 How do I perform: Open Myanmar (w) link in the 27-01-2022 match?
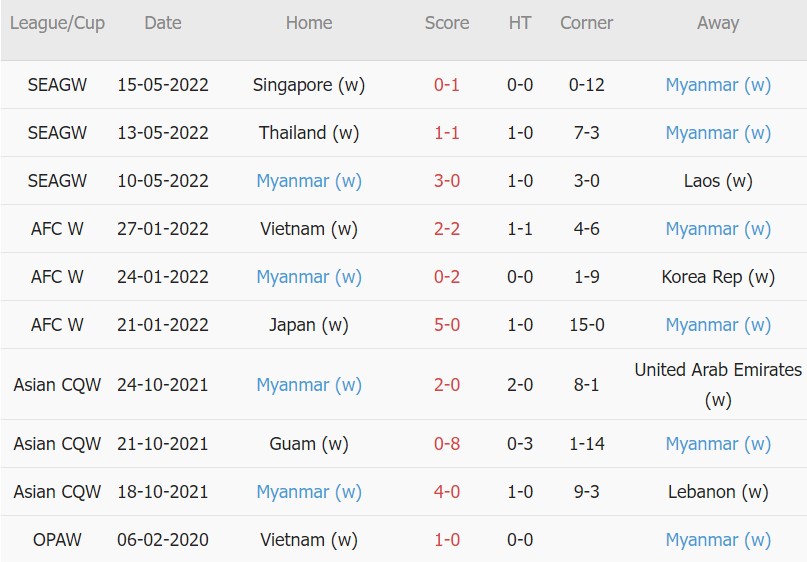pos(718,229)
